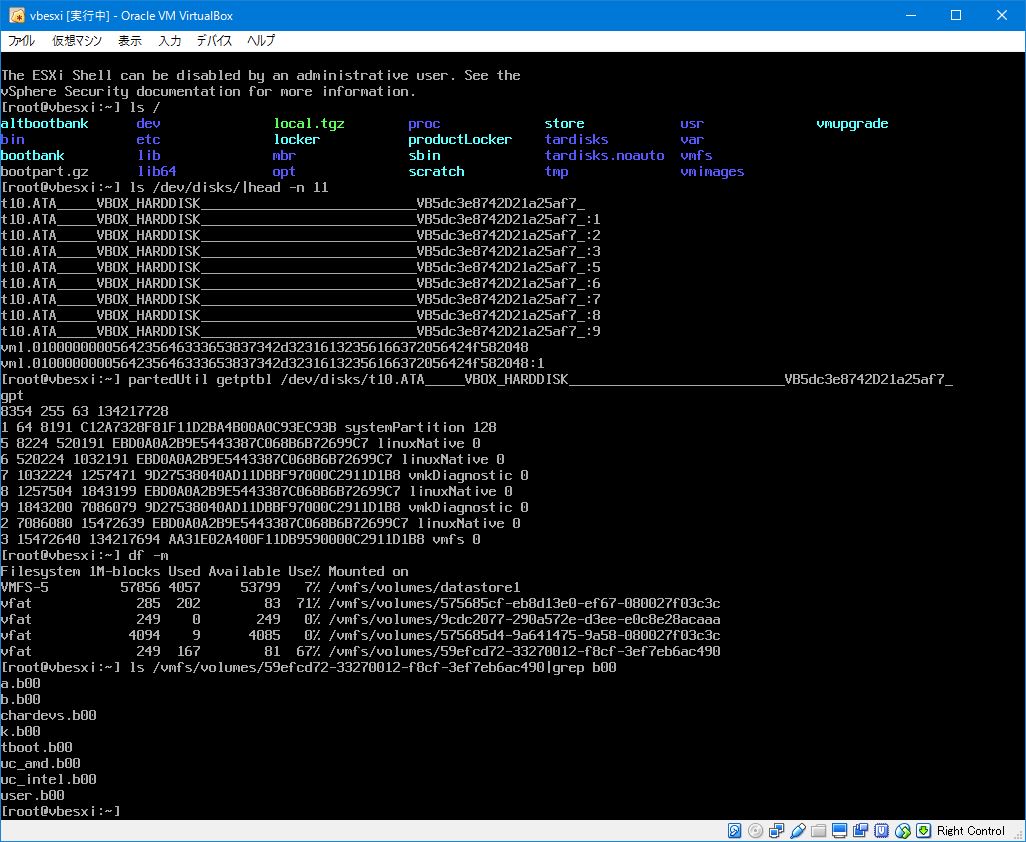Click the 'grep b00' text in command
Image resolution: width=1026 pixels, height=842 pixels.
pyautogui.click(x=585, y=667)
